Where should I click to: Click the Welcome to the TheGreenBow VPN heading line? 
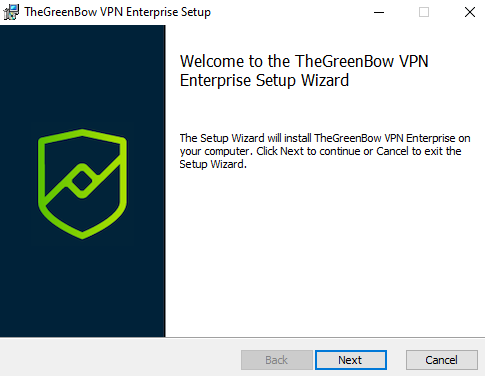pos(304,61)
